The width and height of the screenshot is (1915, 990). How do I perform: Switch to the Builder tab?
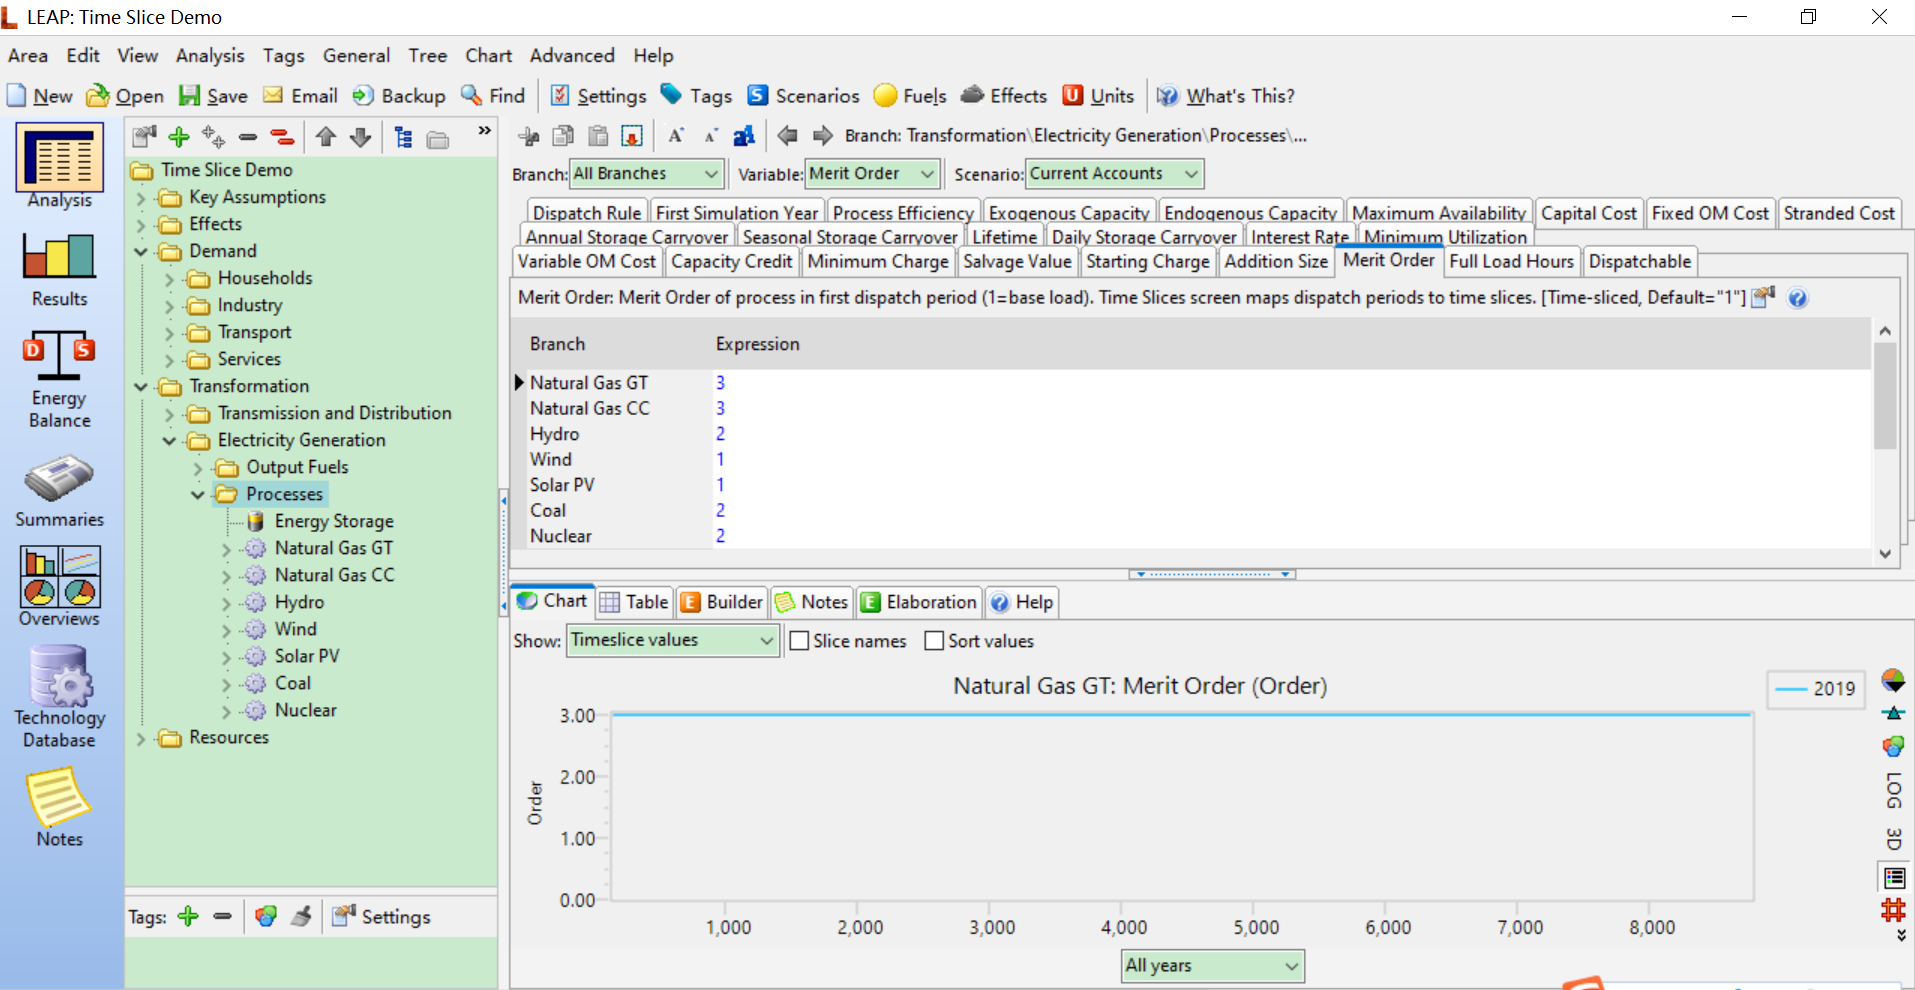coord(721,602)
